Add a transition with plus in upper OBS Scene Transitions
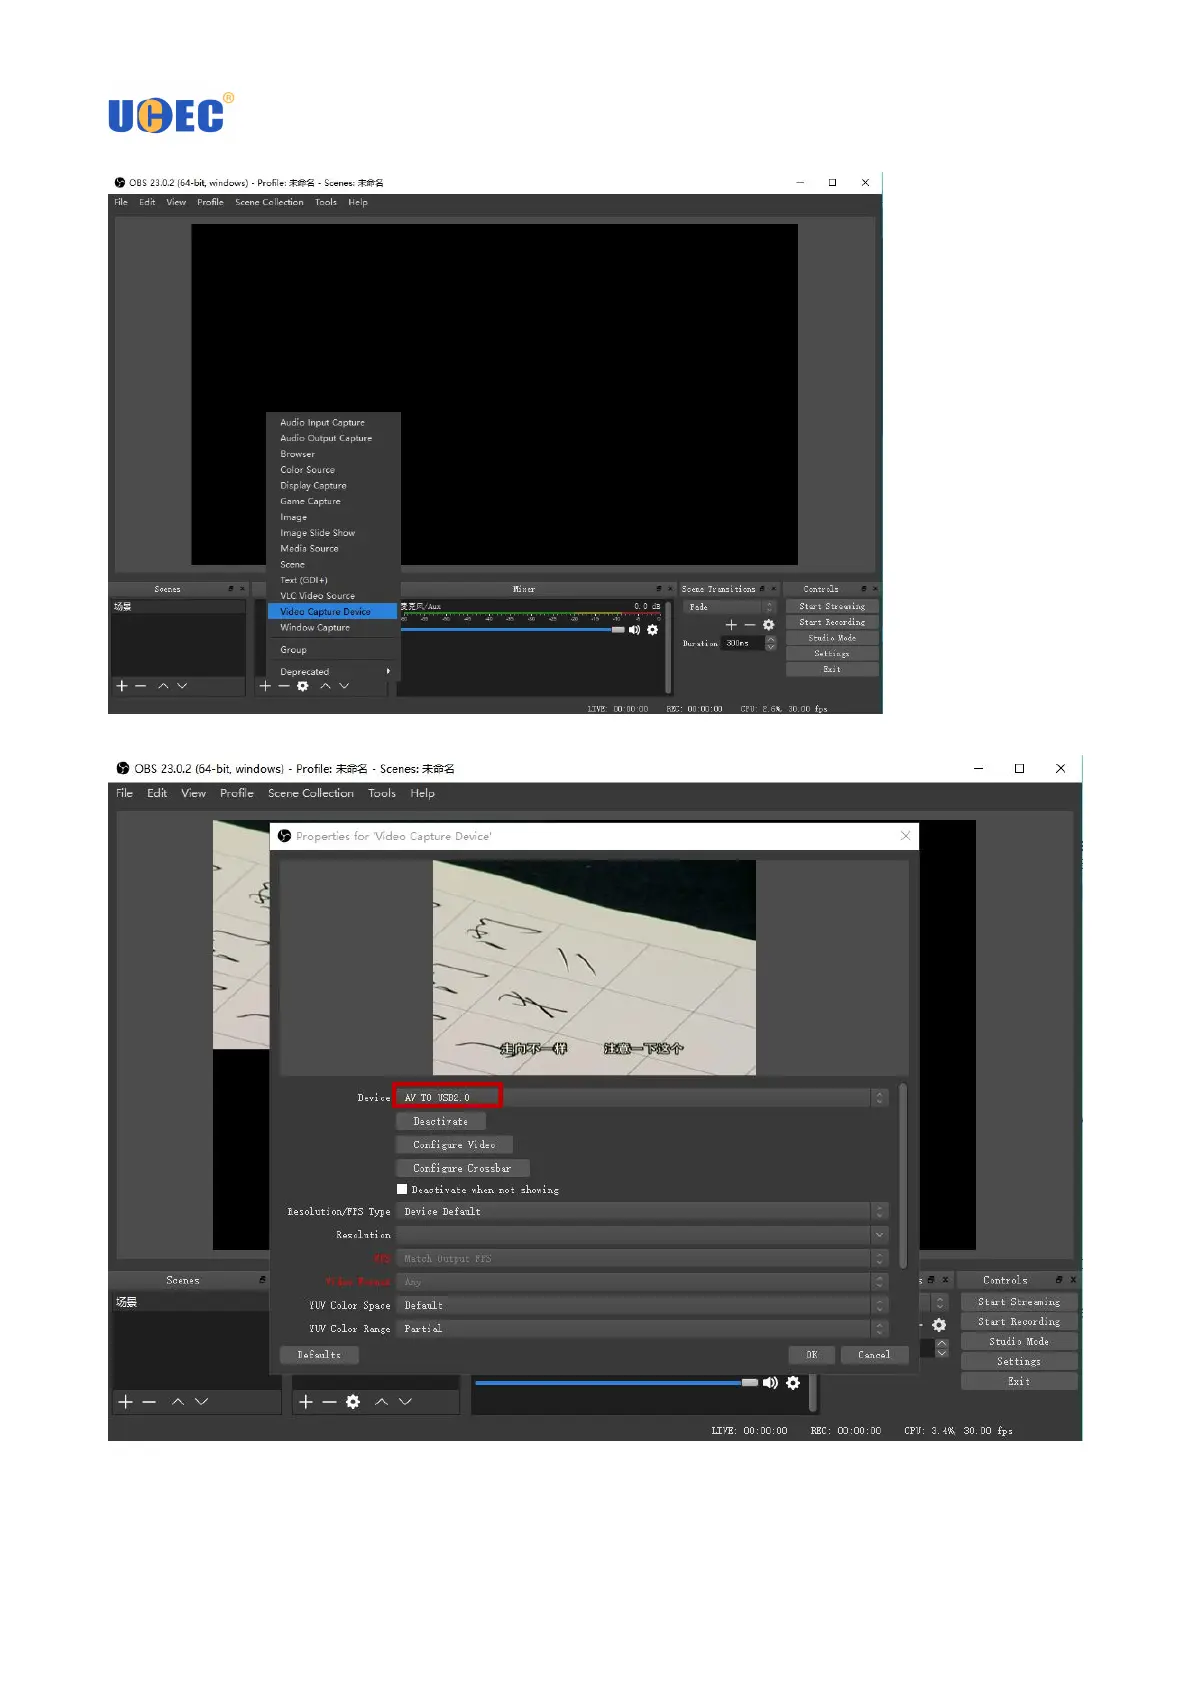1191x1684 pixels. [731, 625]
